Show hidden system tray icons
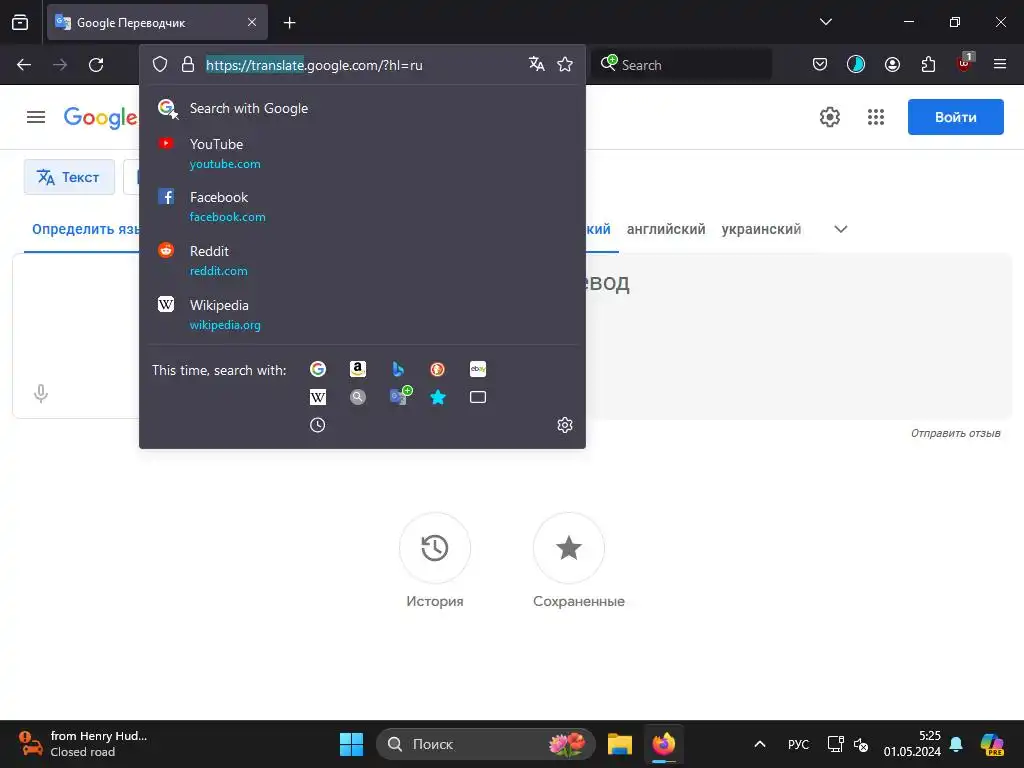 (x=760, y=744)
